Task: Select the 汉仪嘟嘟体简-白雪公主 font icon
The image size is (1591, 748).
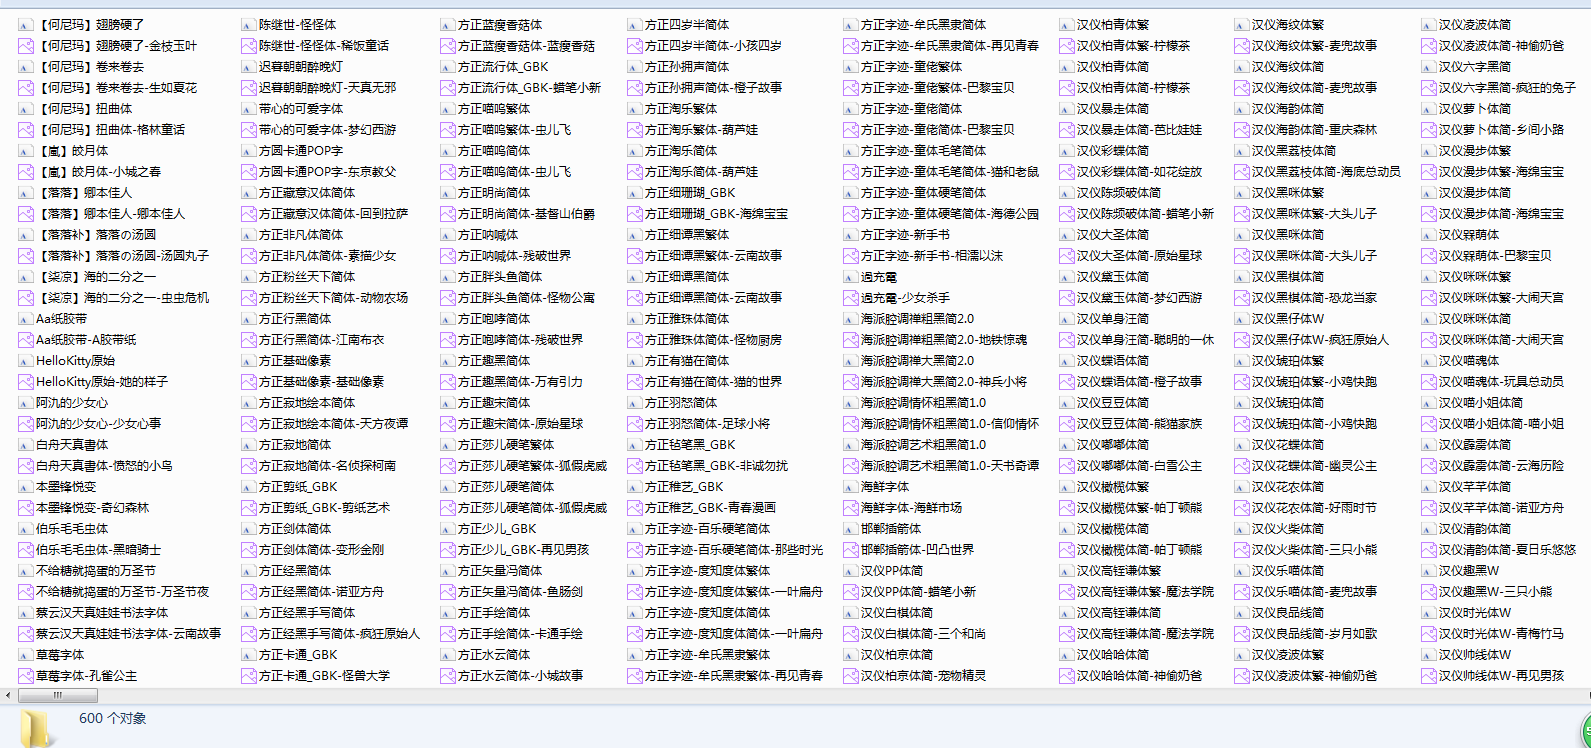Action: pos(1067,466)
